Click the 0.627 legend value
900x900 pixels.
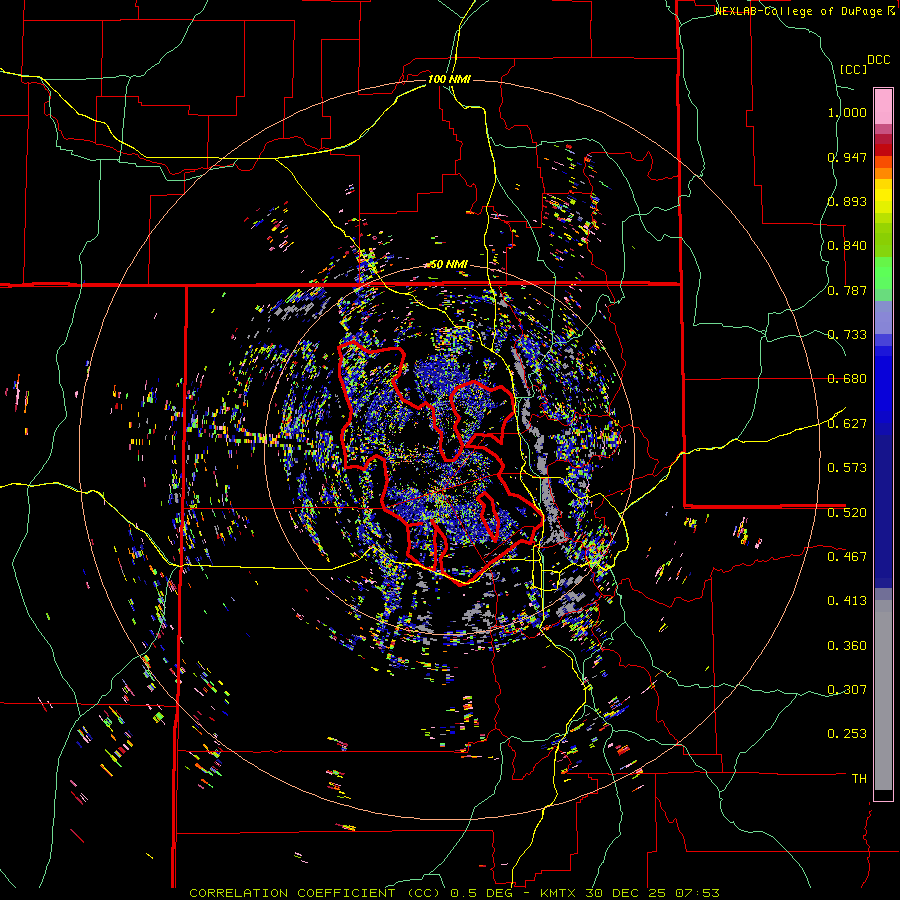point(847,423)
